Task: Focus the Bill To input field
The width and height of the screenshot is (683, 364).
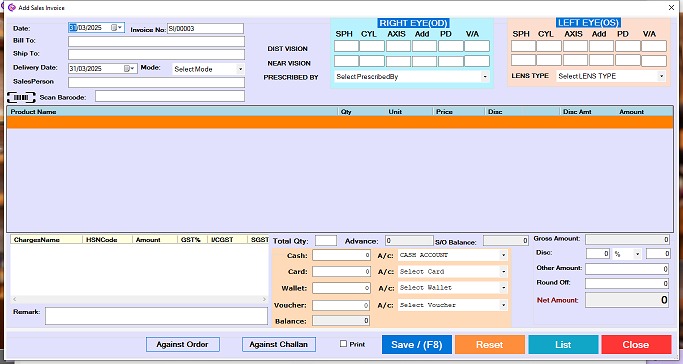Action: click(x=156, y=41)
